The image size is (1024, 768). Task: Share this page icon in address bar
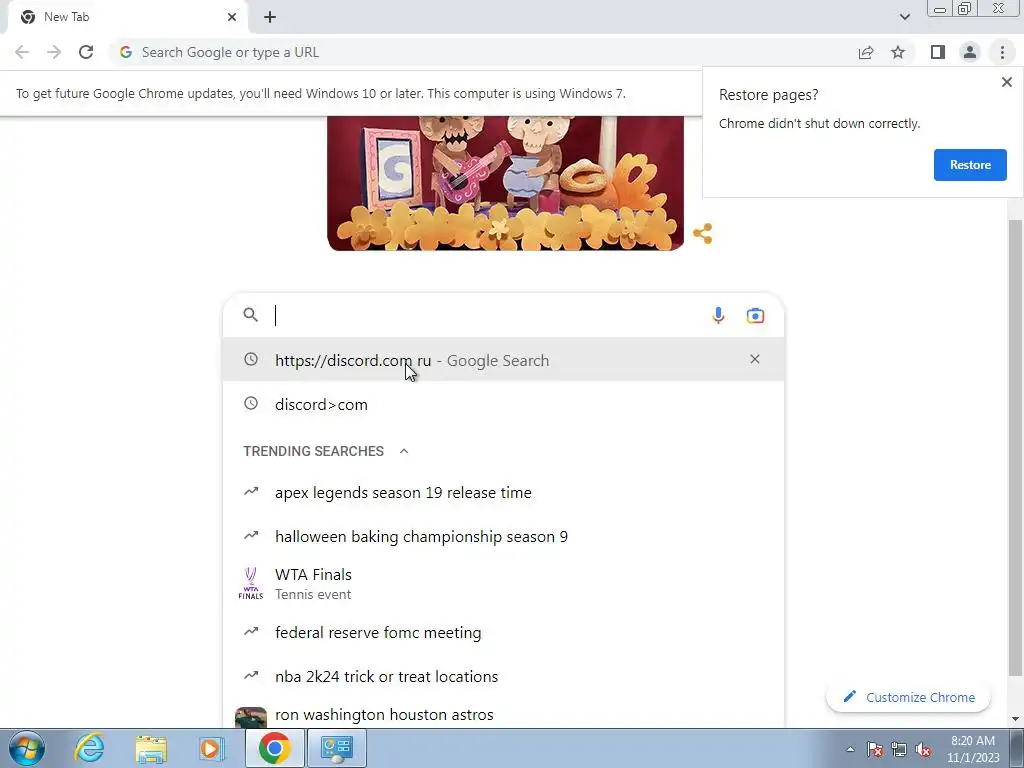(866, 52)
